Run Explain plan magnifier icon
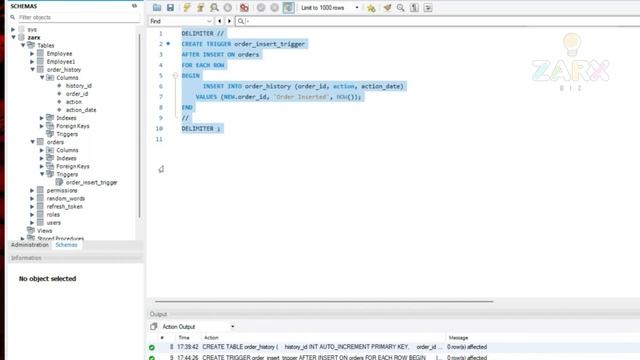Image resolution: width=640 pixels, height=360 pixels. click(214, 7)
